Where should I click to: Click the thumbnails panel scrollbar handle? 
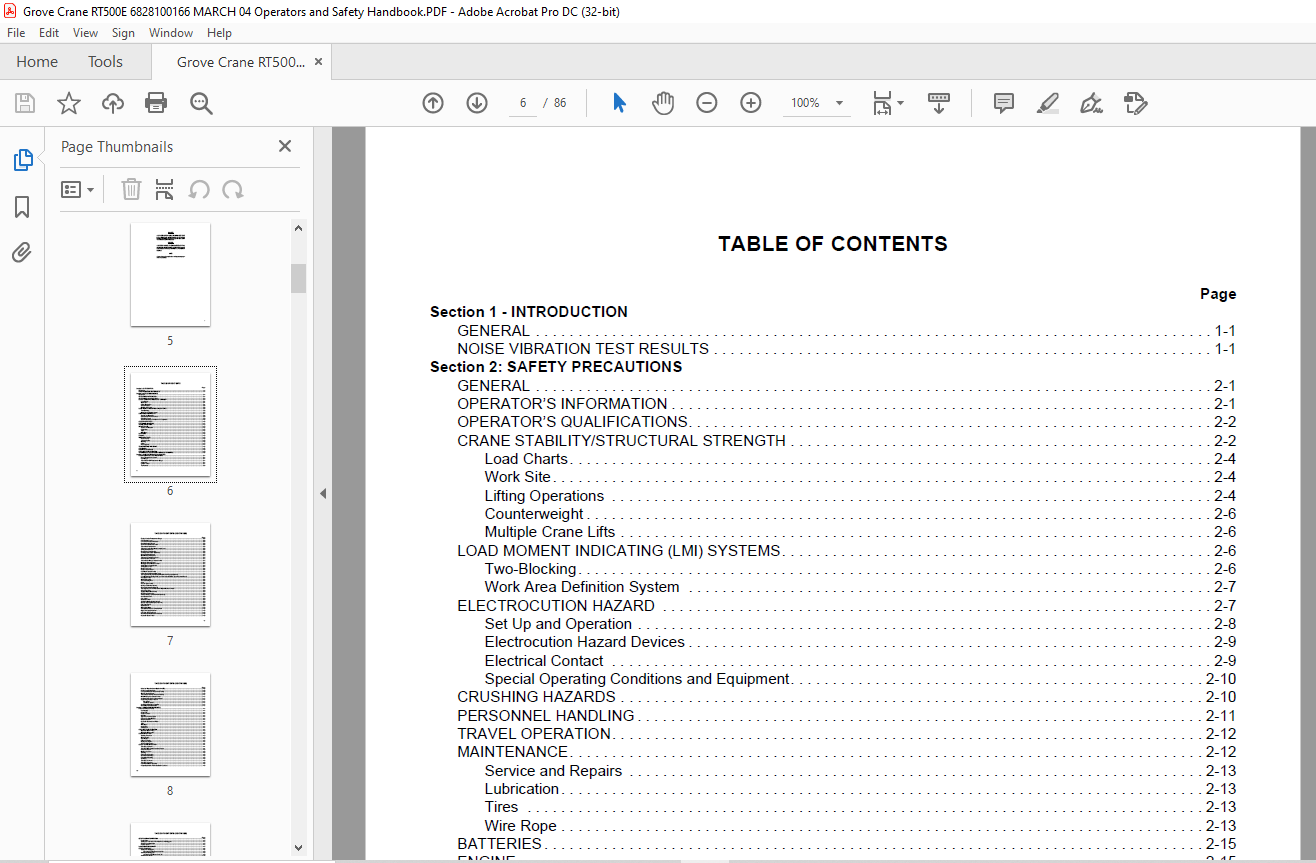(298, 278)
